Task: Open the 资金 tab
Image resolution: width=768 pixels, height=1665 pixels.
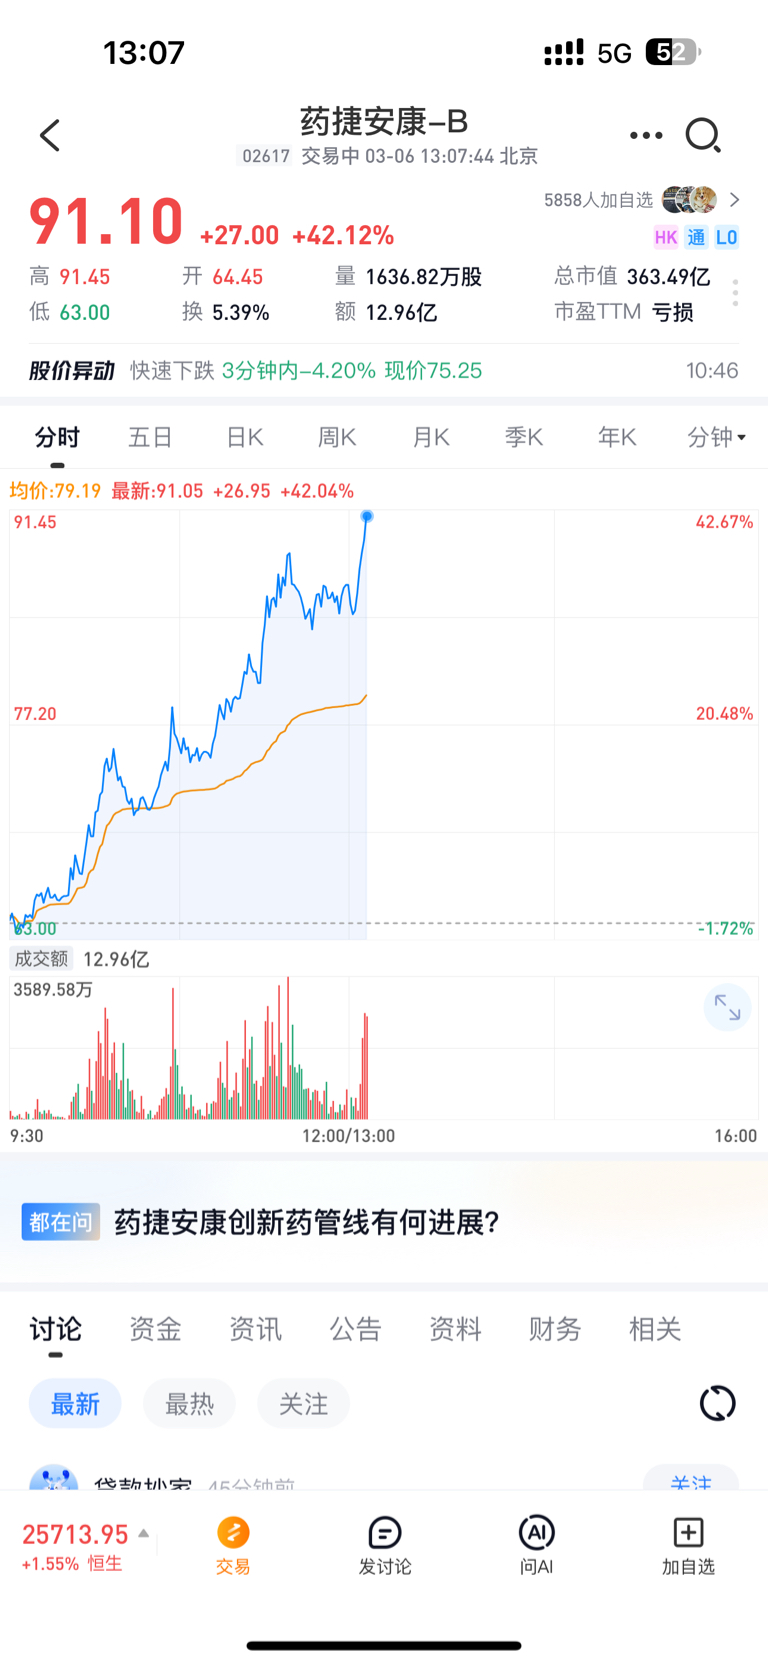Action: 155,1329
